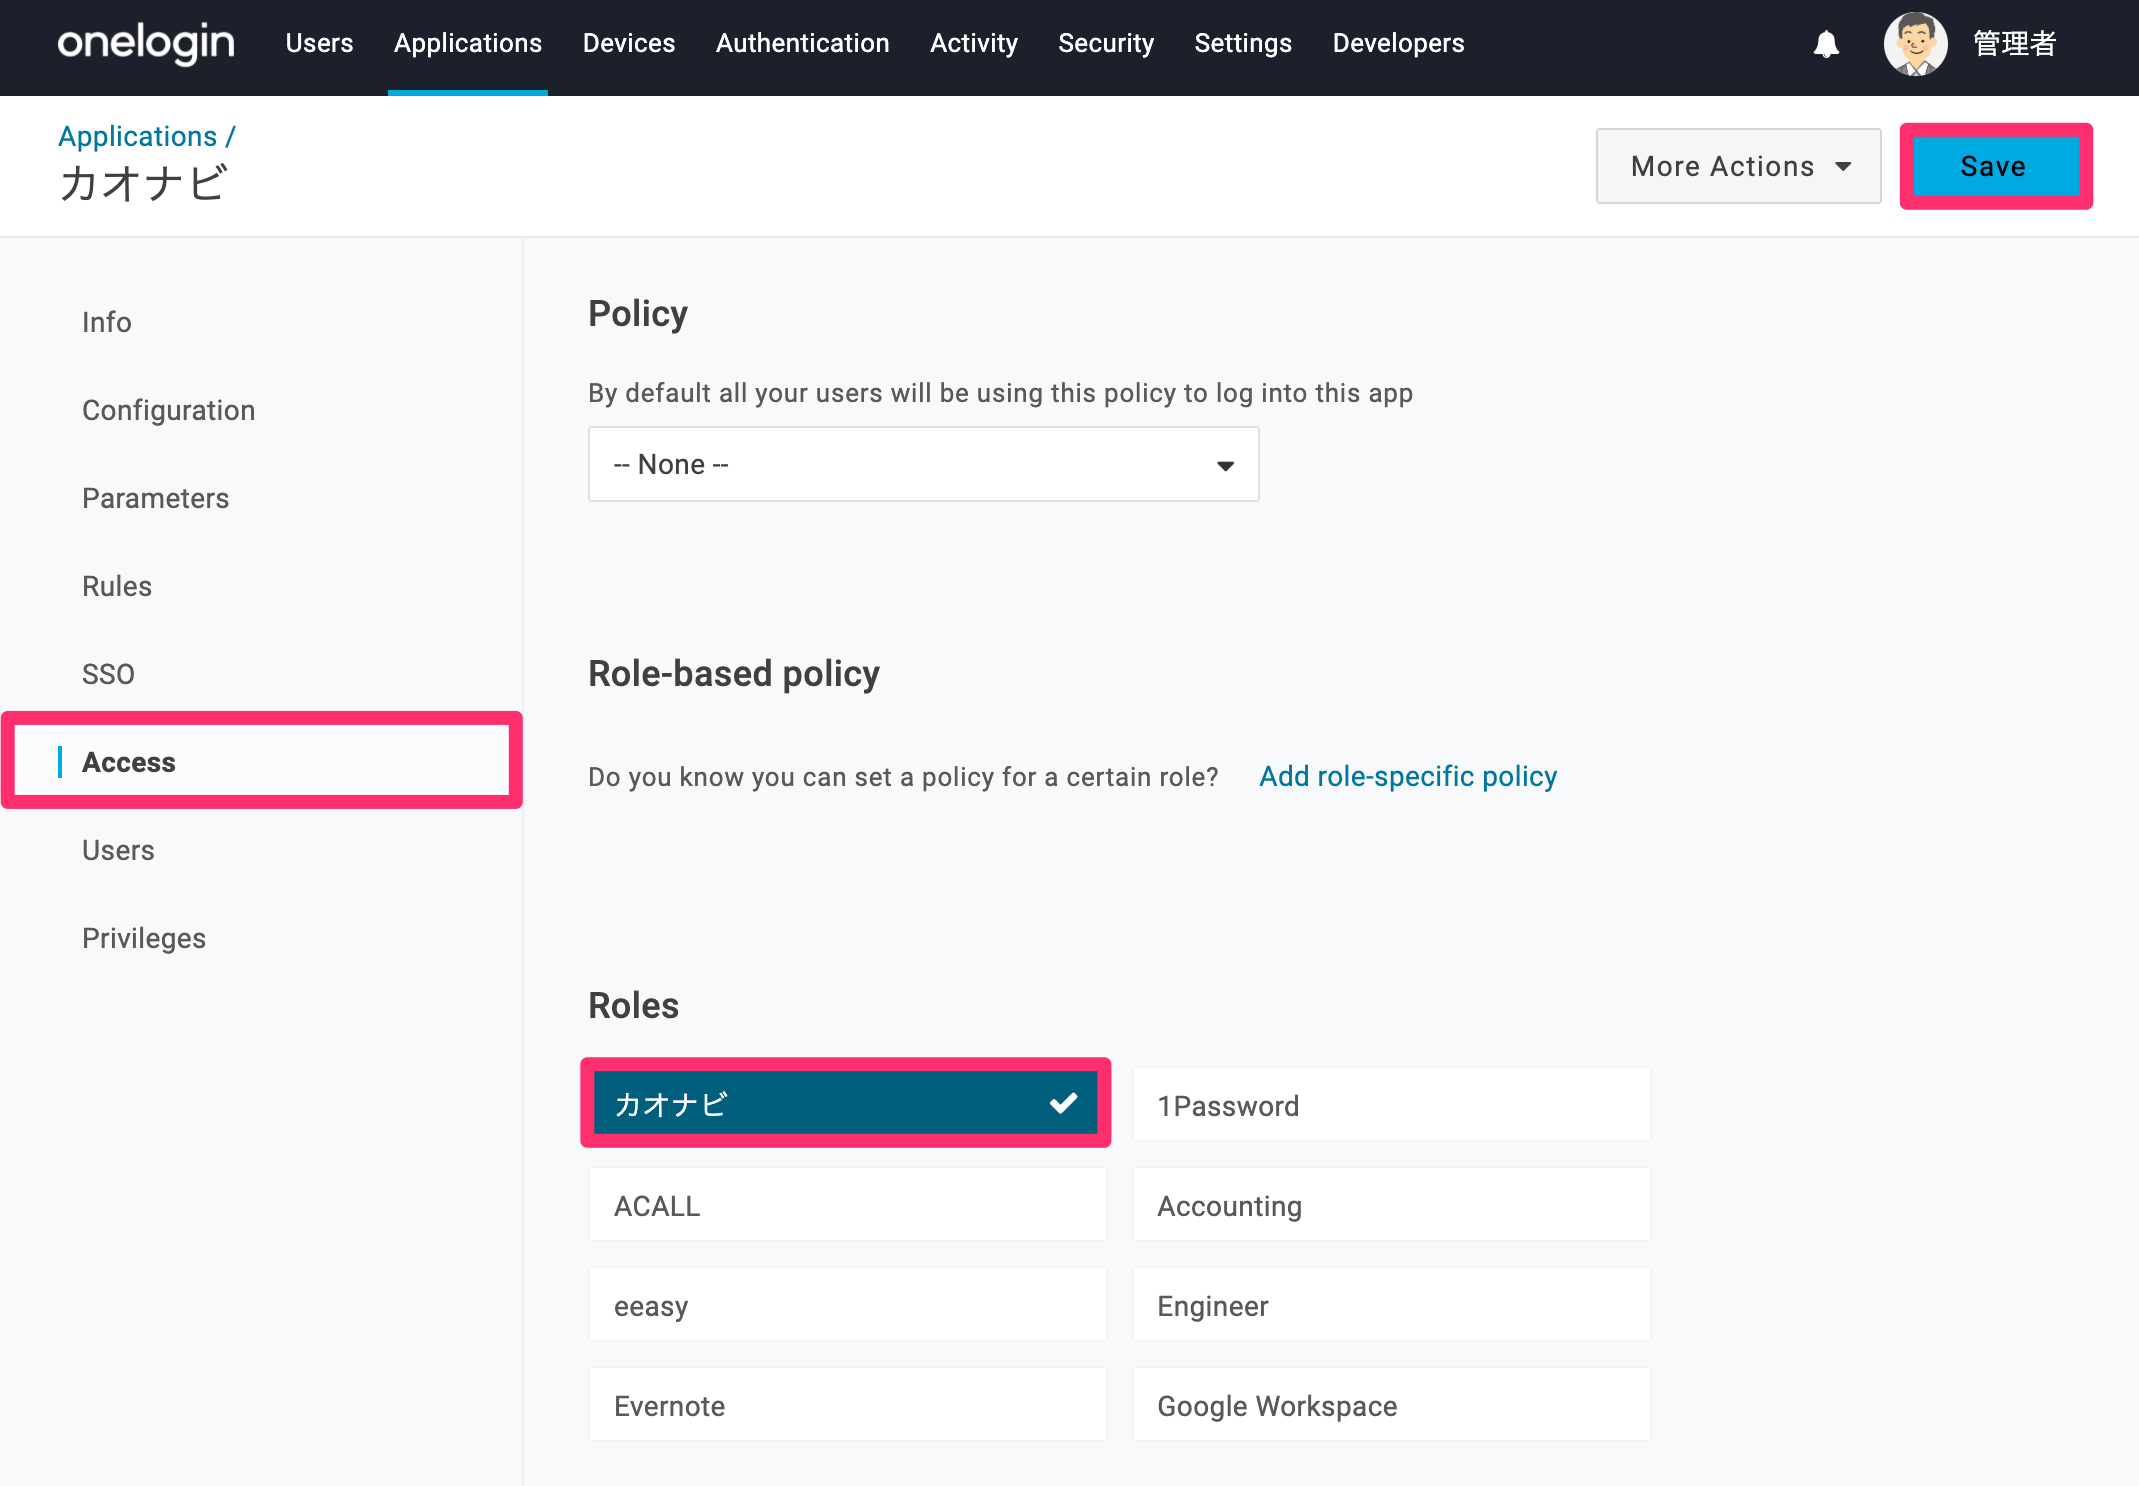Open the Developers top menu
This screenshot has height=1486, width=2139.
point(1398,43)
